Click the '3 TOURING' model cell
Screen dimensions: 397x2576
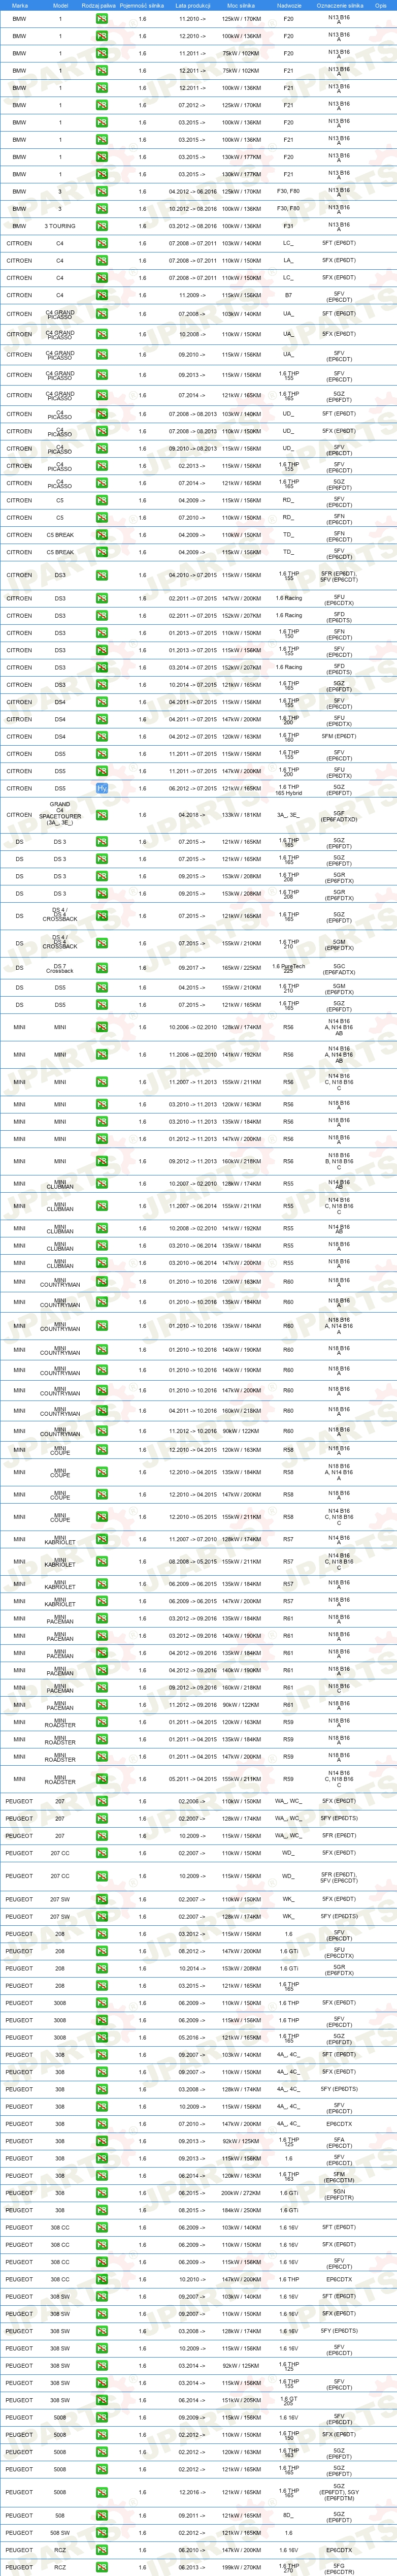(x=60, y=226)
